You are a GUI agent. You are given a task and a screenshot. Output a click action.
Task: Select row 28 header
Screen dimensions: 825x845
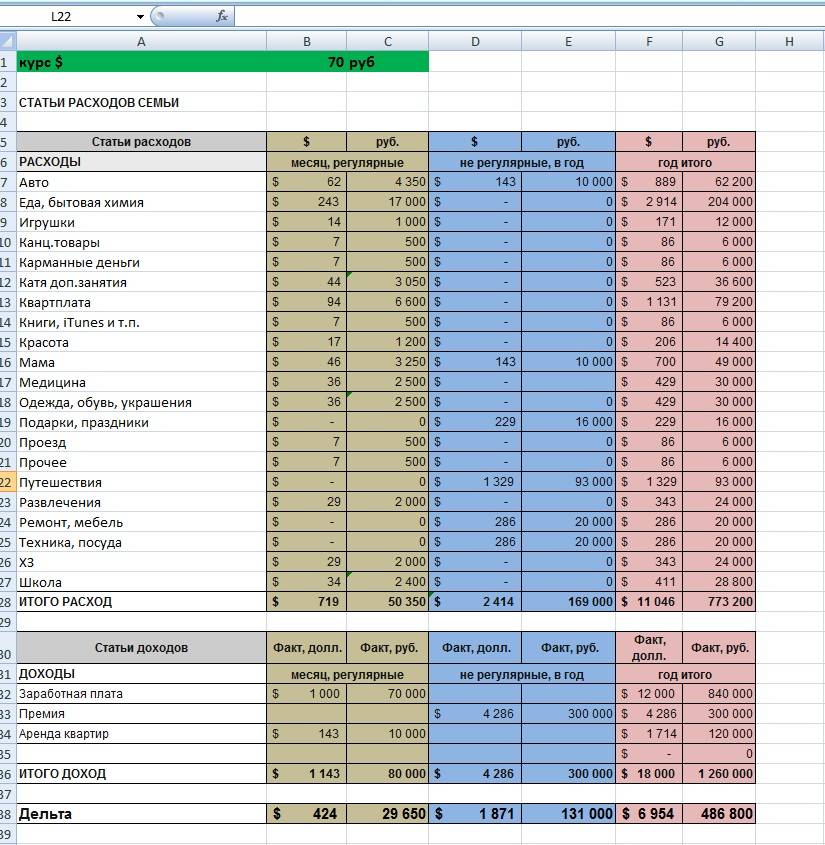(8, 602)
